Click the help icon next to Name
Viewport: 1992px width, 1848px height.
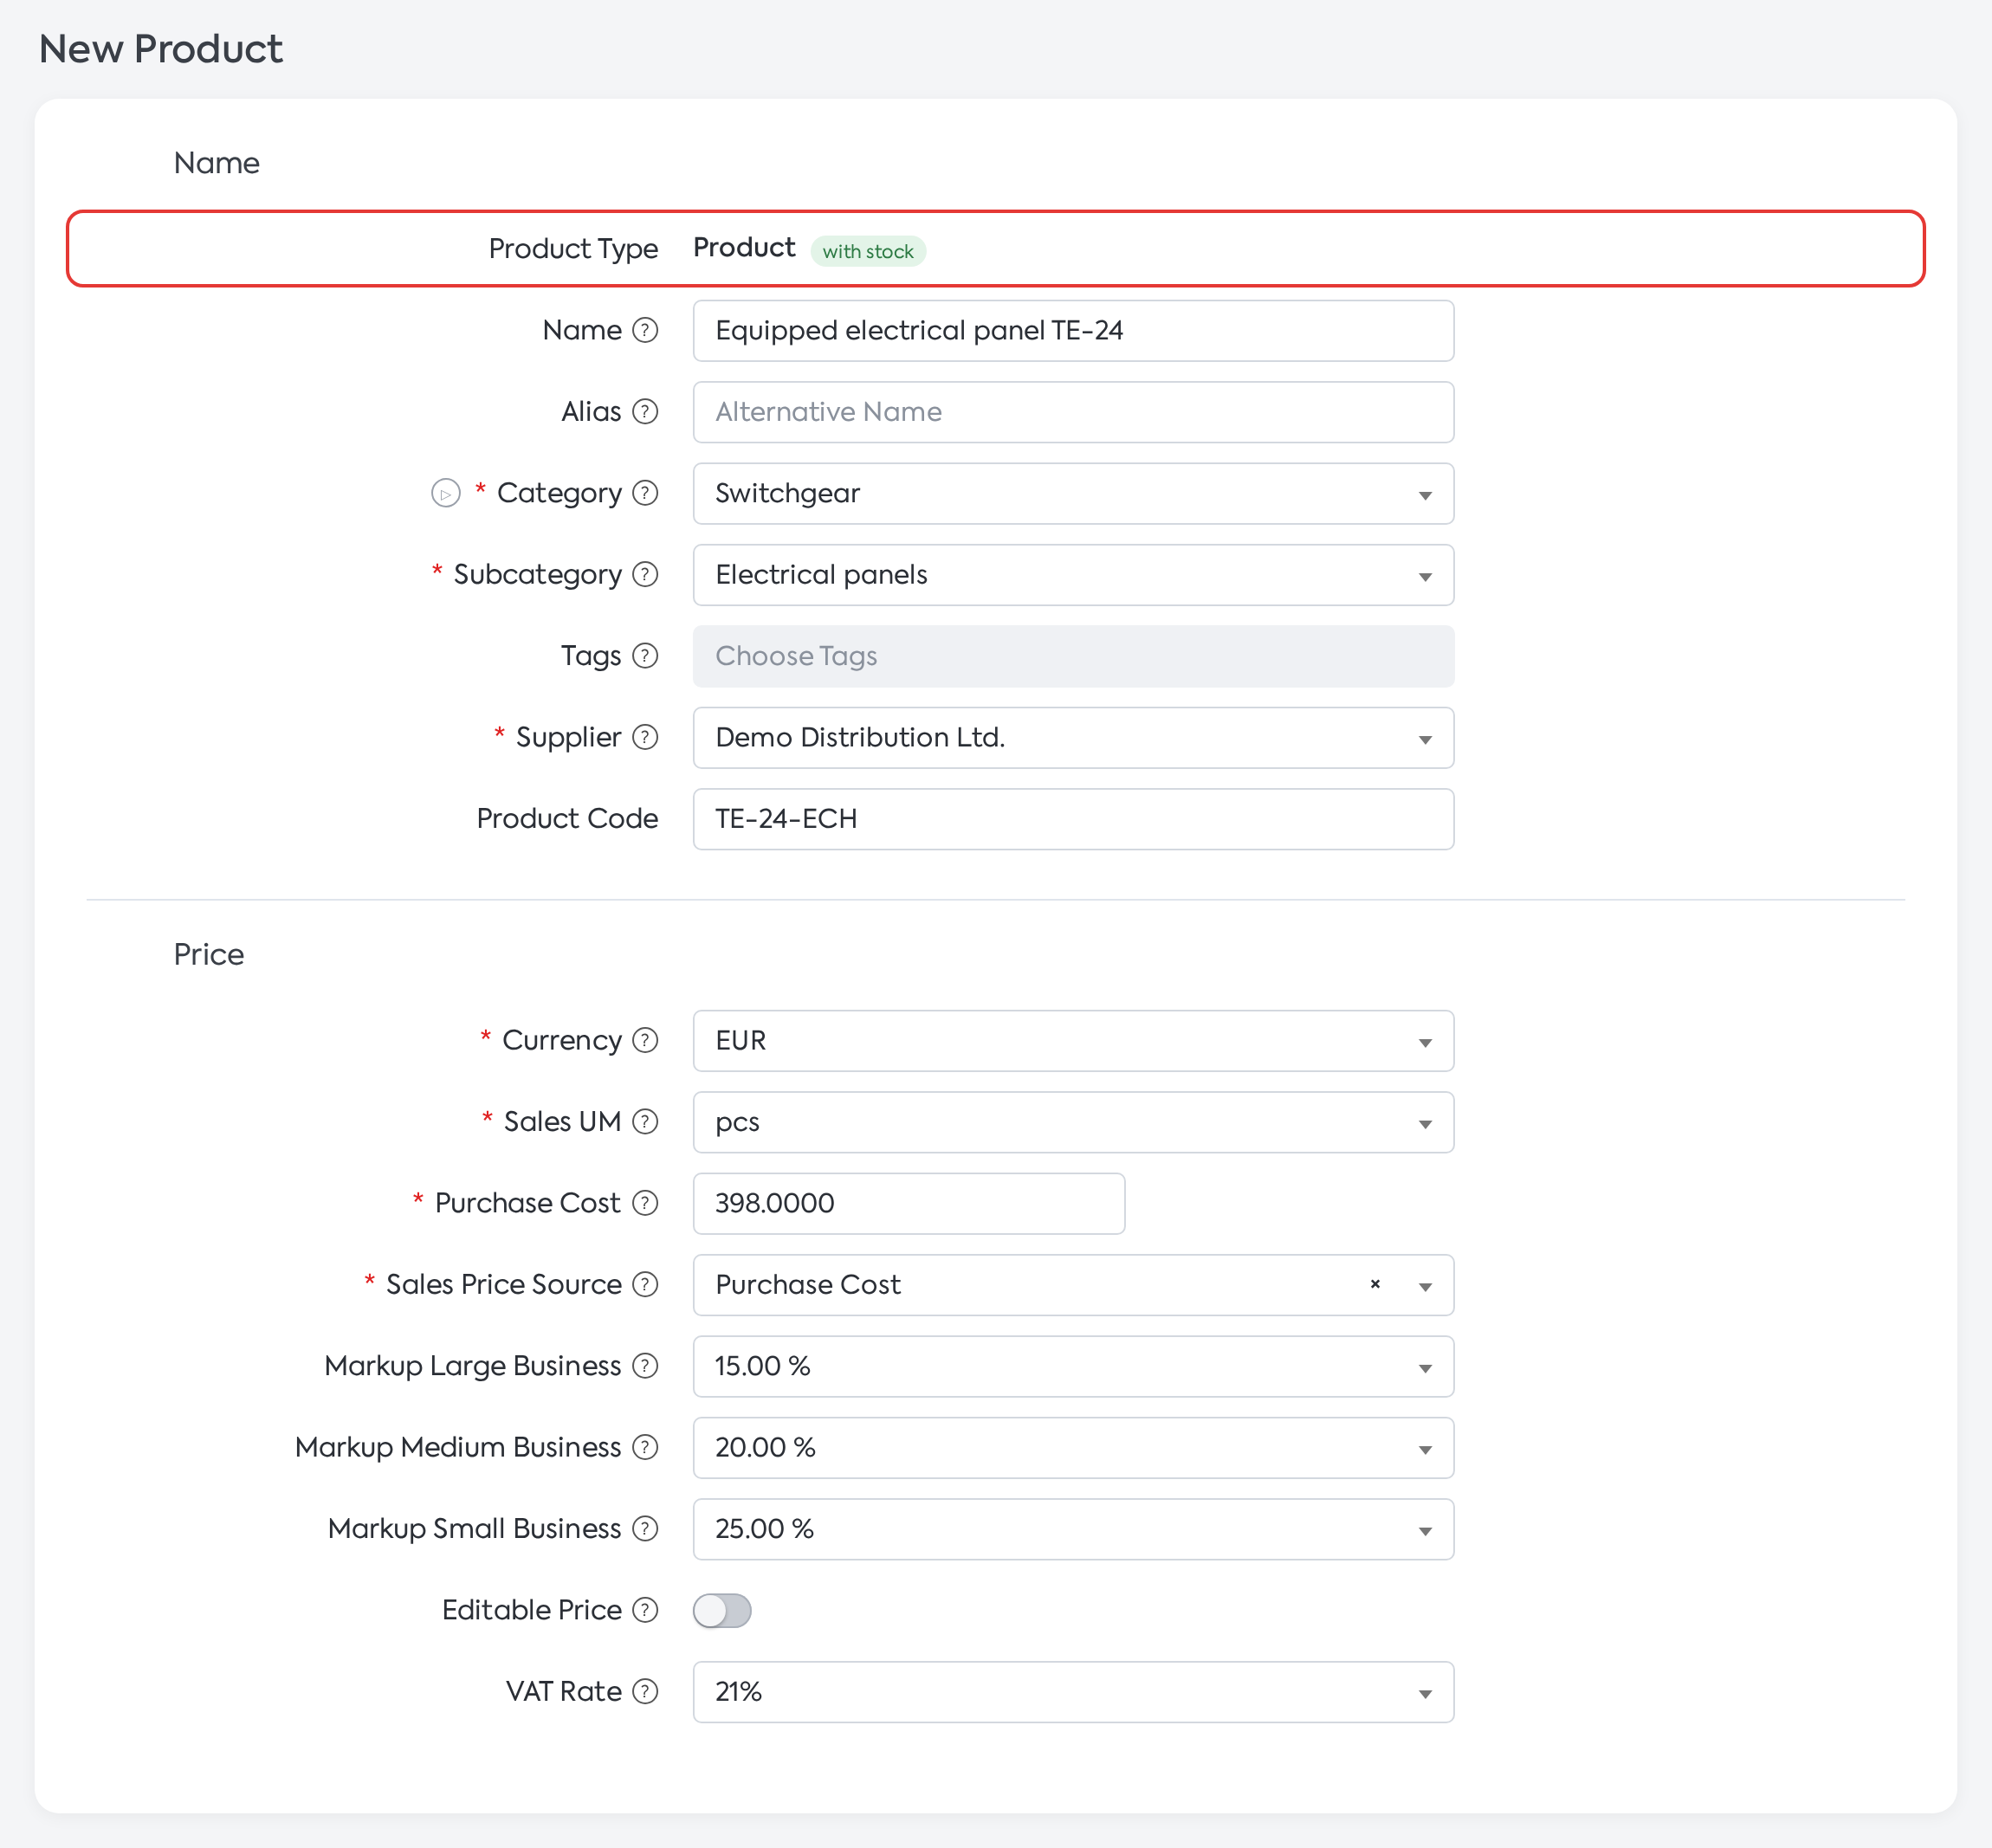pos(646,330)
